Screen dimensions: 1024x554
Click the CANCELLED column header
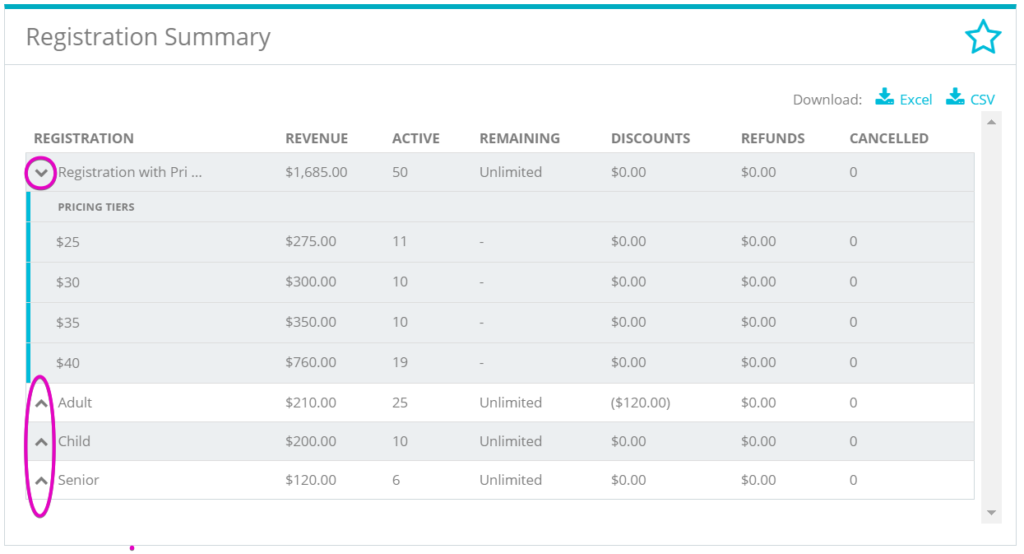coord(889,138)
